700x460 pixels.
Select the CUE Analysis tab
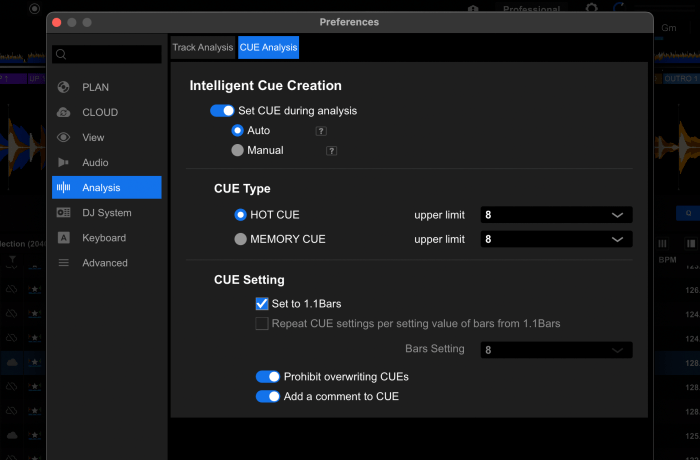click(268, 47)
